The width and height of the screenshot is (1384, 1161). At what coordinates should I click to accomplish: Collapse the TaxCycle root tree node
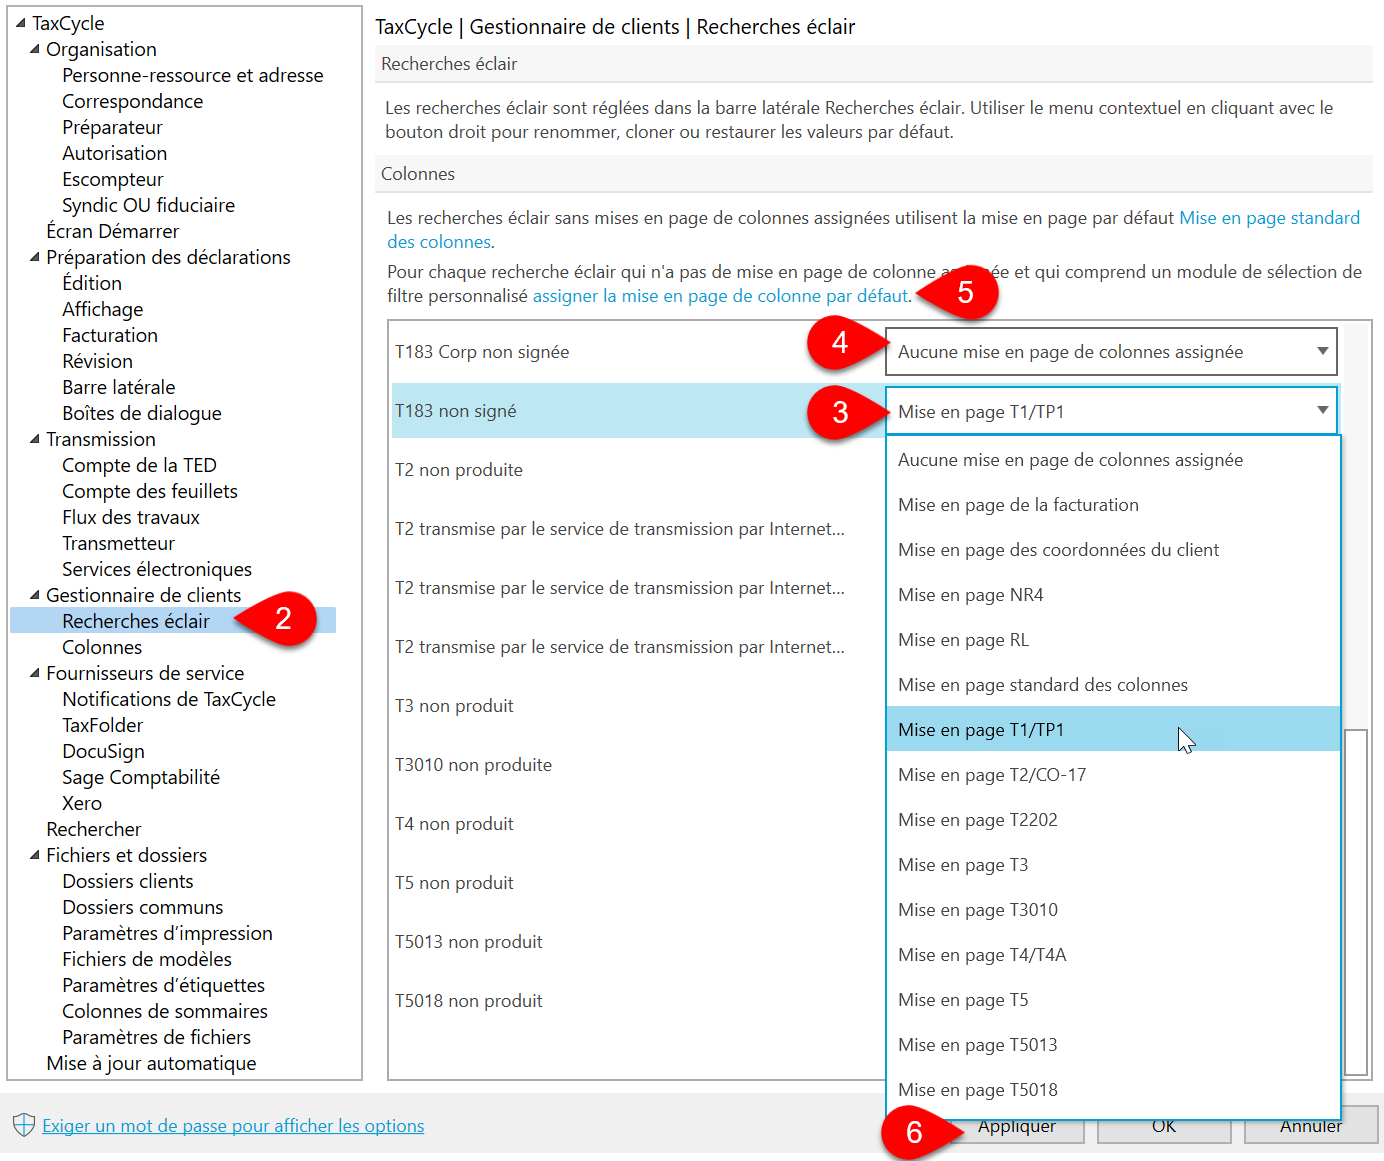pyautogui.click(x=21, y=22)
